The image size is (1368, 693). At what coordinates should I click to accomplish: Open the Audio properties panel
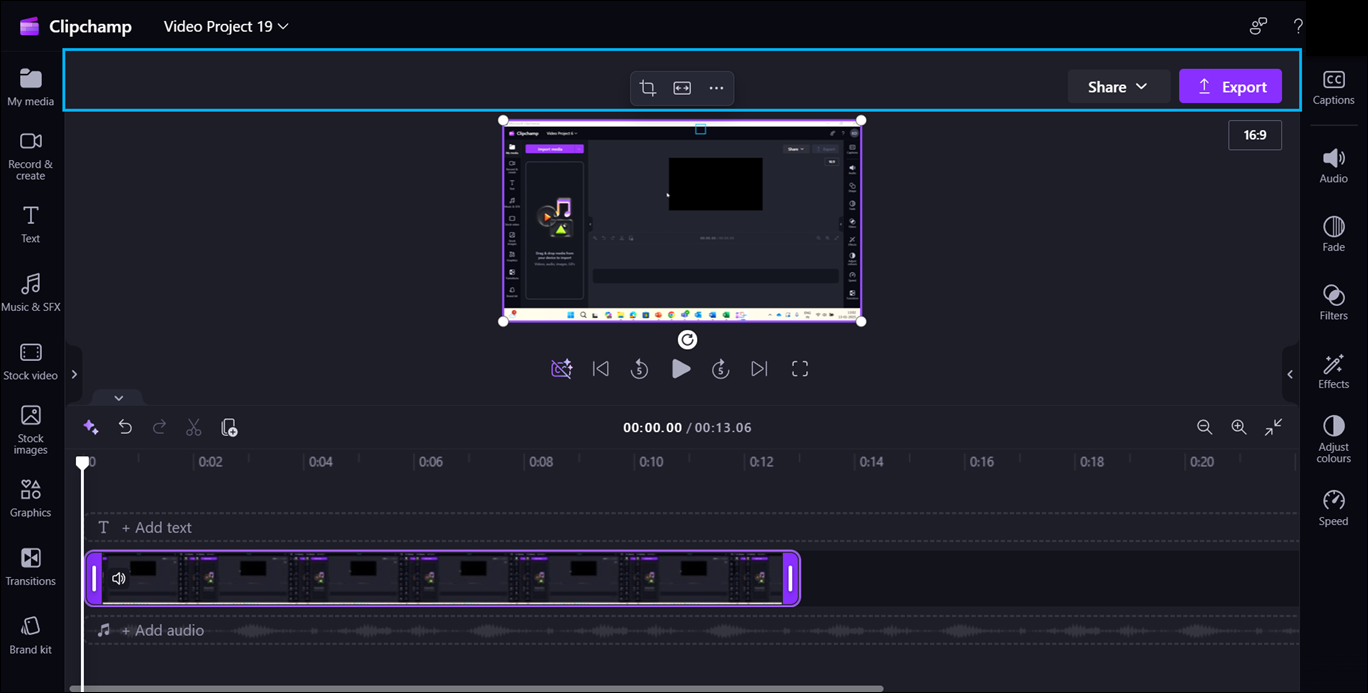point(1333,166)
